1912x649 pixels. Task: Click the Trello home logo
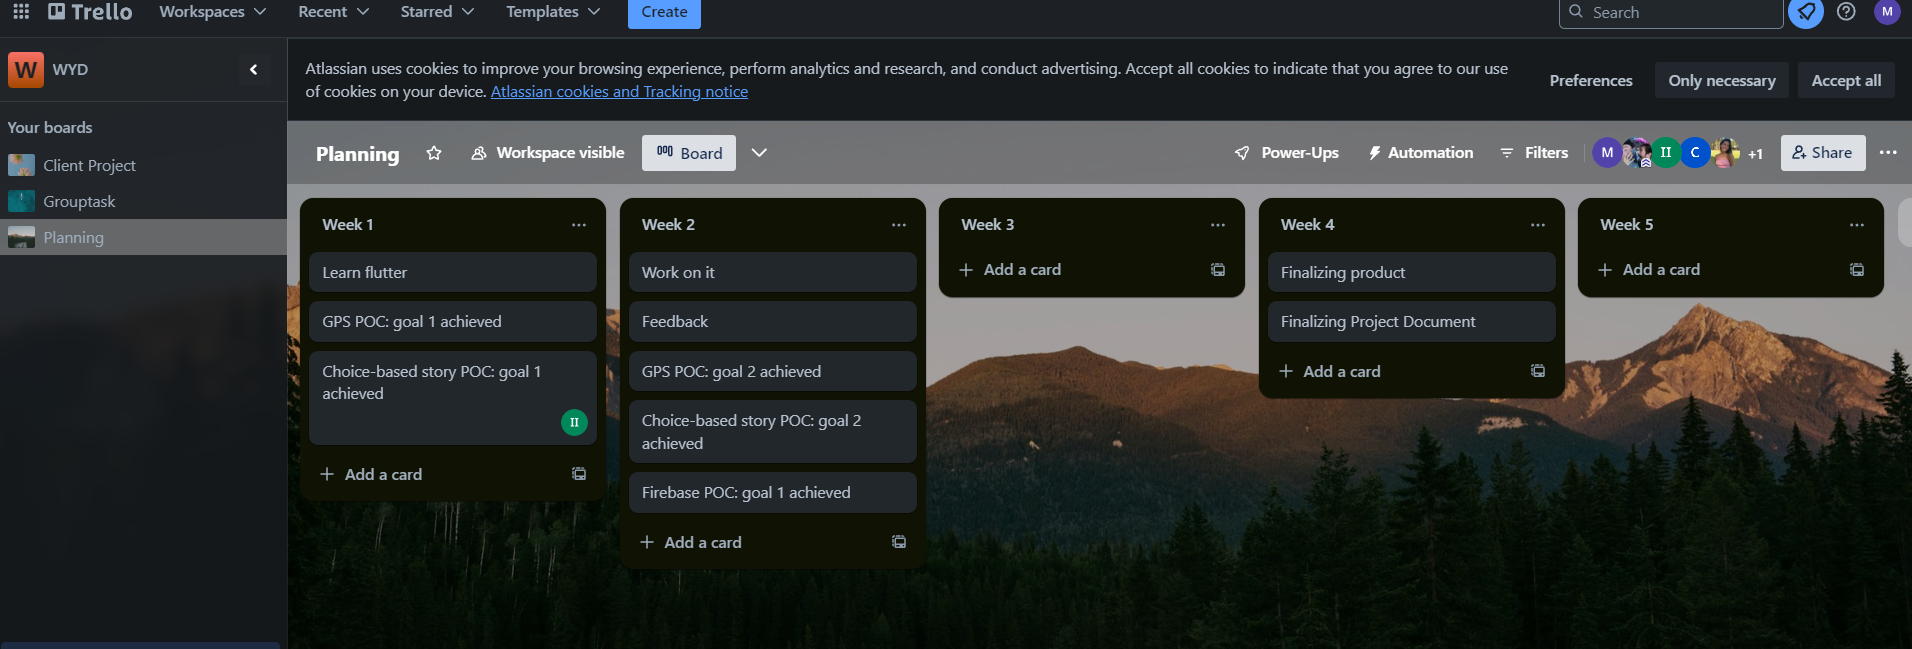coord(90,12)
